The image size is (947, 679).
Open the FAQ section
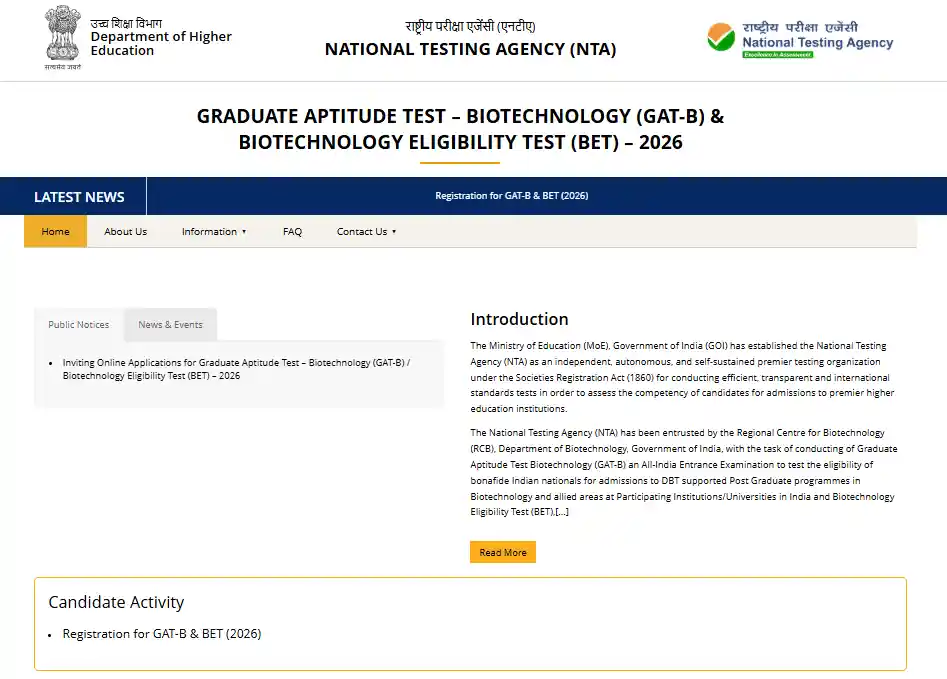[x=292, y=231]
